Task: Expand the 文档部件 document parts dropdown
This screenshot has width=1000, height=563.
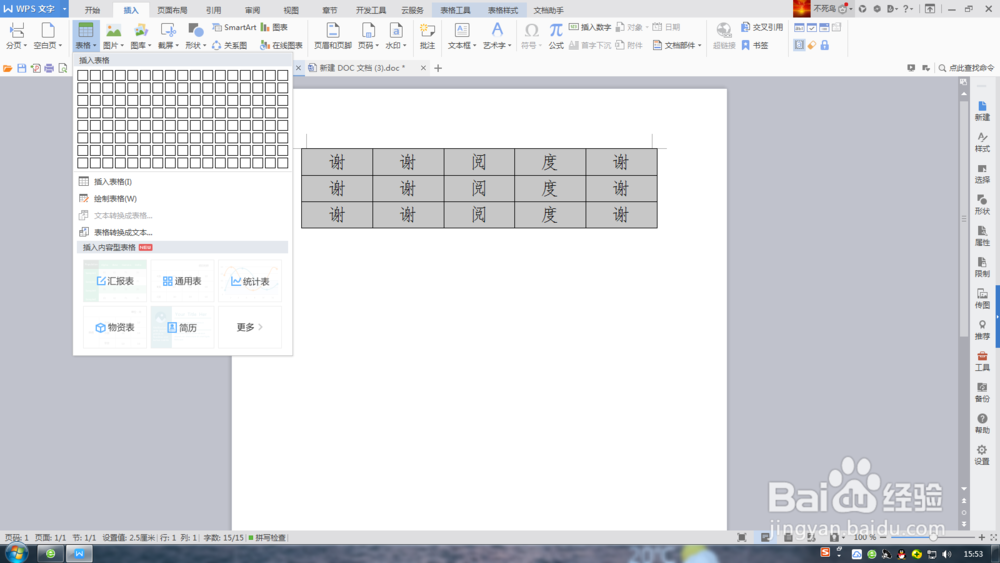Action: click(677, 46)
